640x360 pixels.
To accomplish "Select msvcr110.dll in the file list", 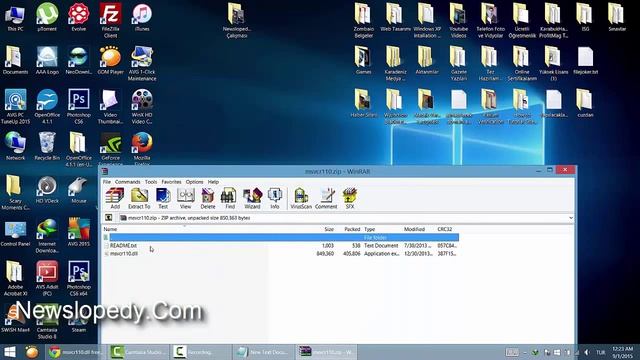I will coord(124,254).
